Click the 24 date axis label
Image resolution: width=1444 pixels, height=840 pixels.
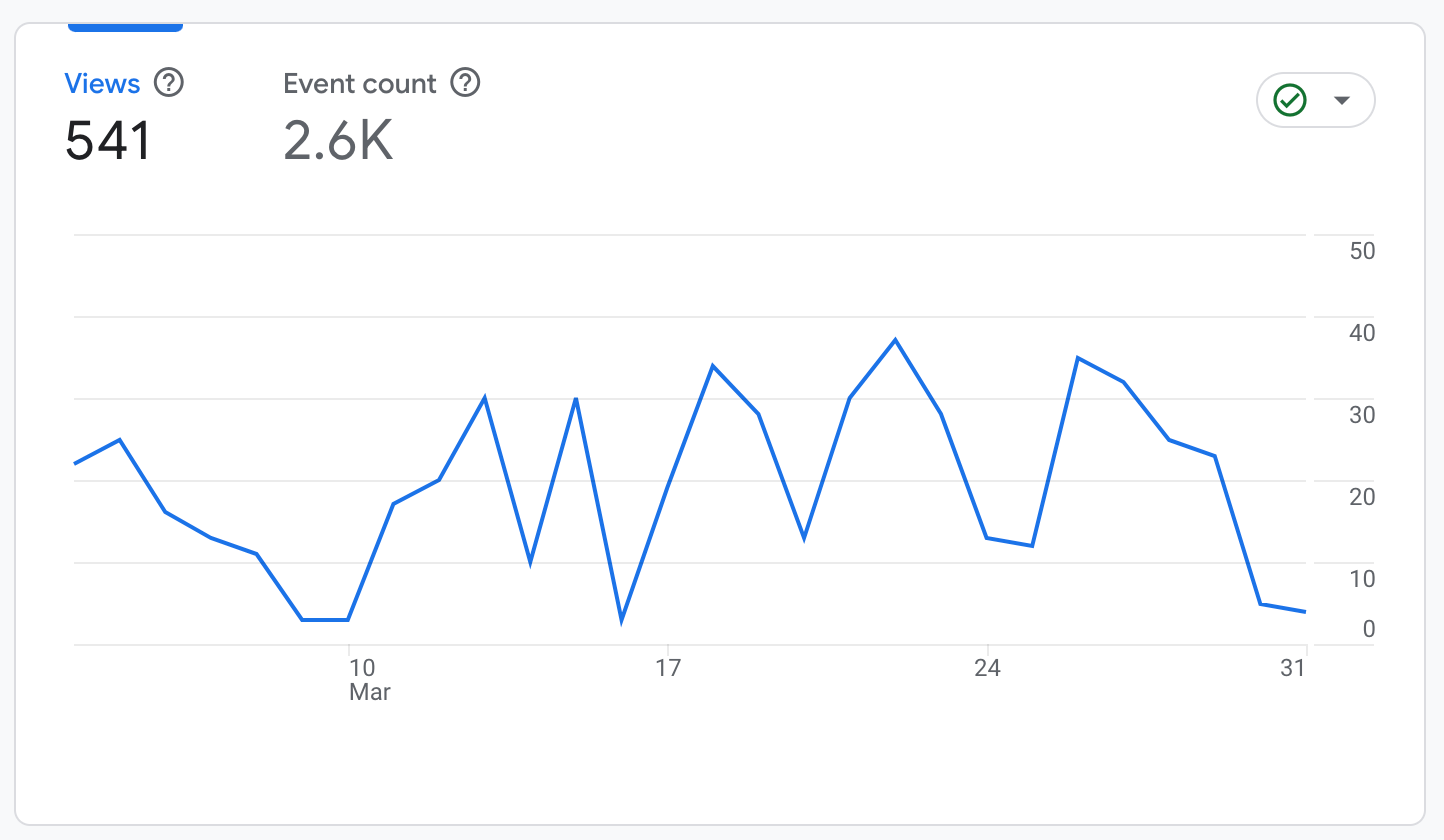click(x=987, y=668)
